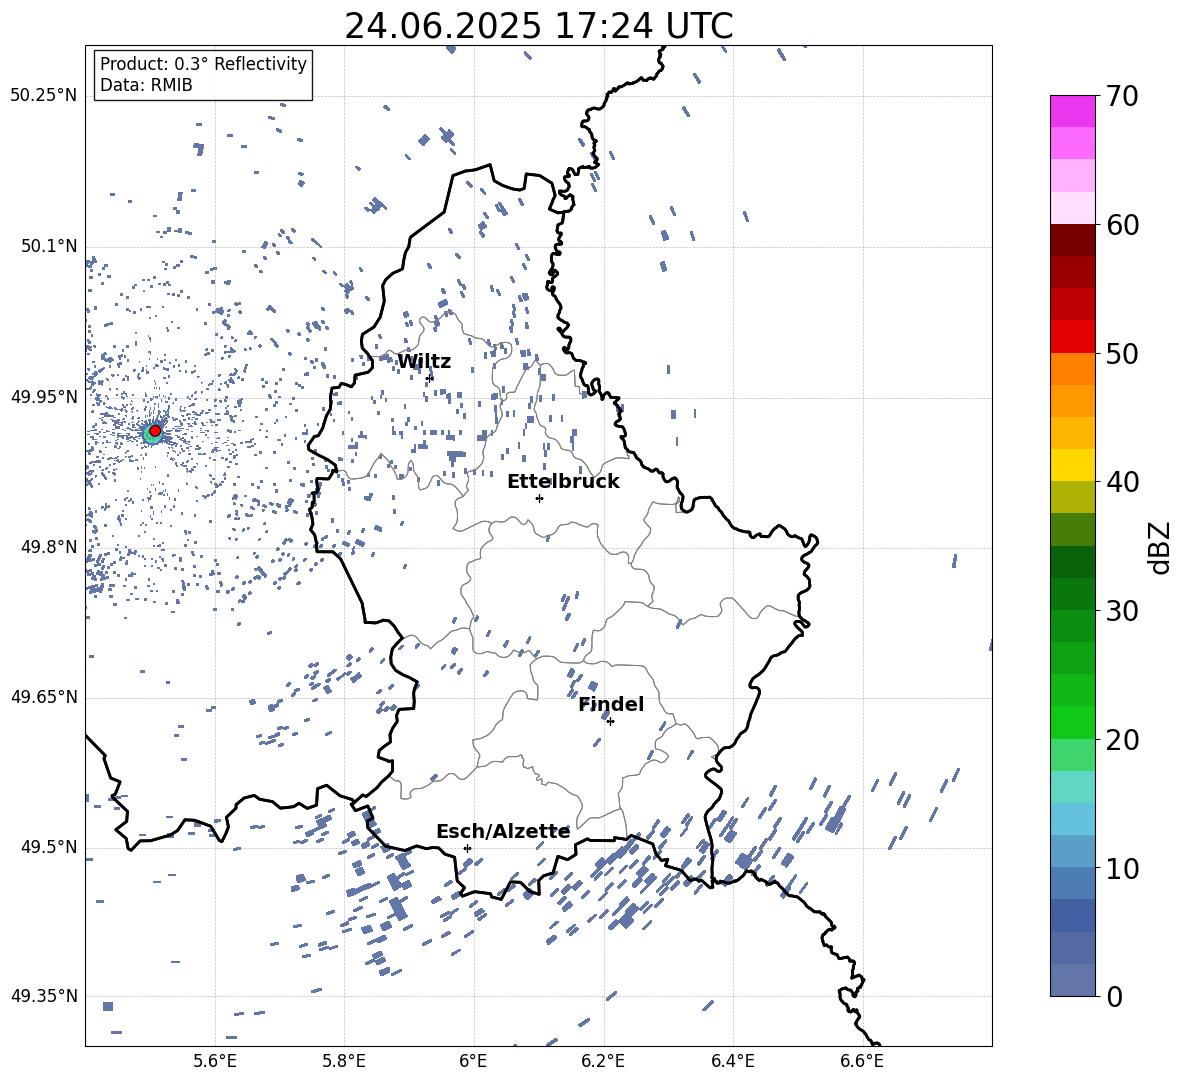Image resolution: width=1184 pixels, height=1081 pixels.
Task: Click the 50.25°N latitude label
Action: point(44,96)
